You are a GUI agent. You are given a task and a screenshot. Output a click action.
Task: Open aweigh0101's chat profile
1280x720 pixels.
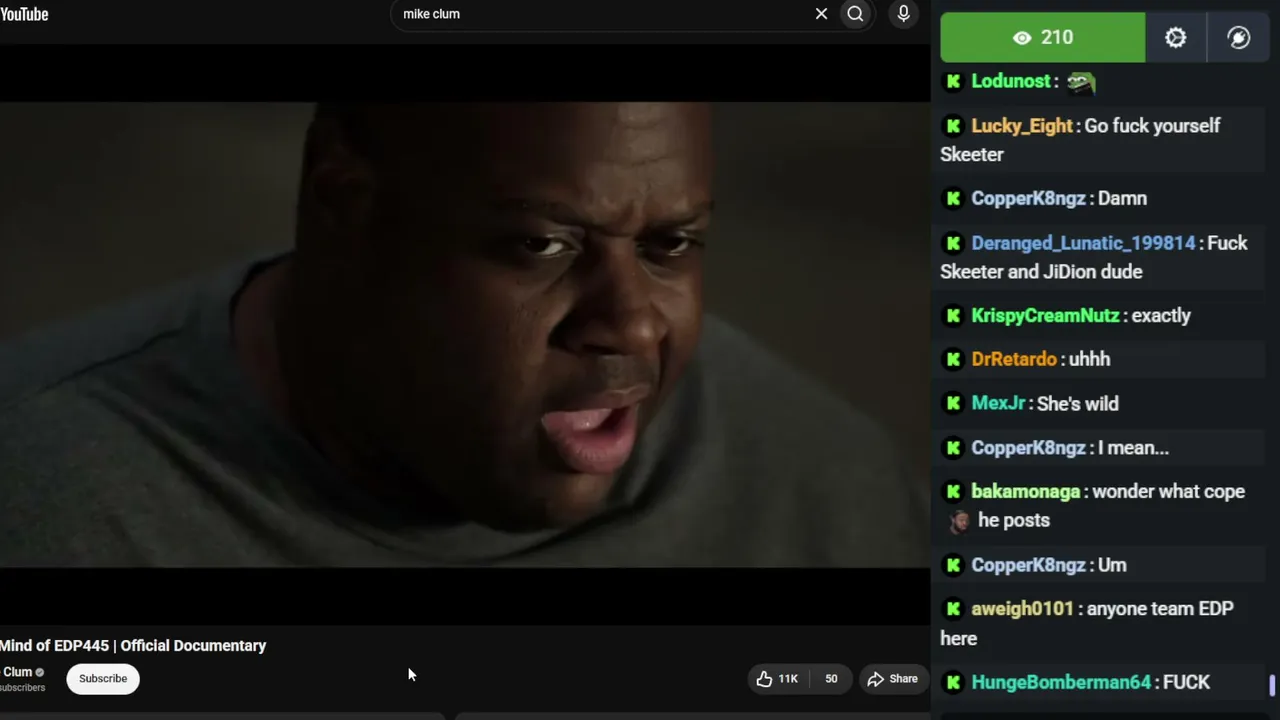(1022, 609)
